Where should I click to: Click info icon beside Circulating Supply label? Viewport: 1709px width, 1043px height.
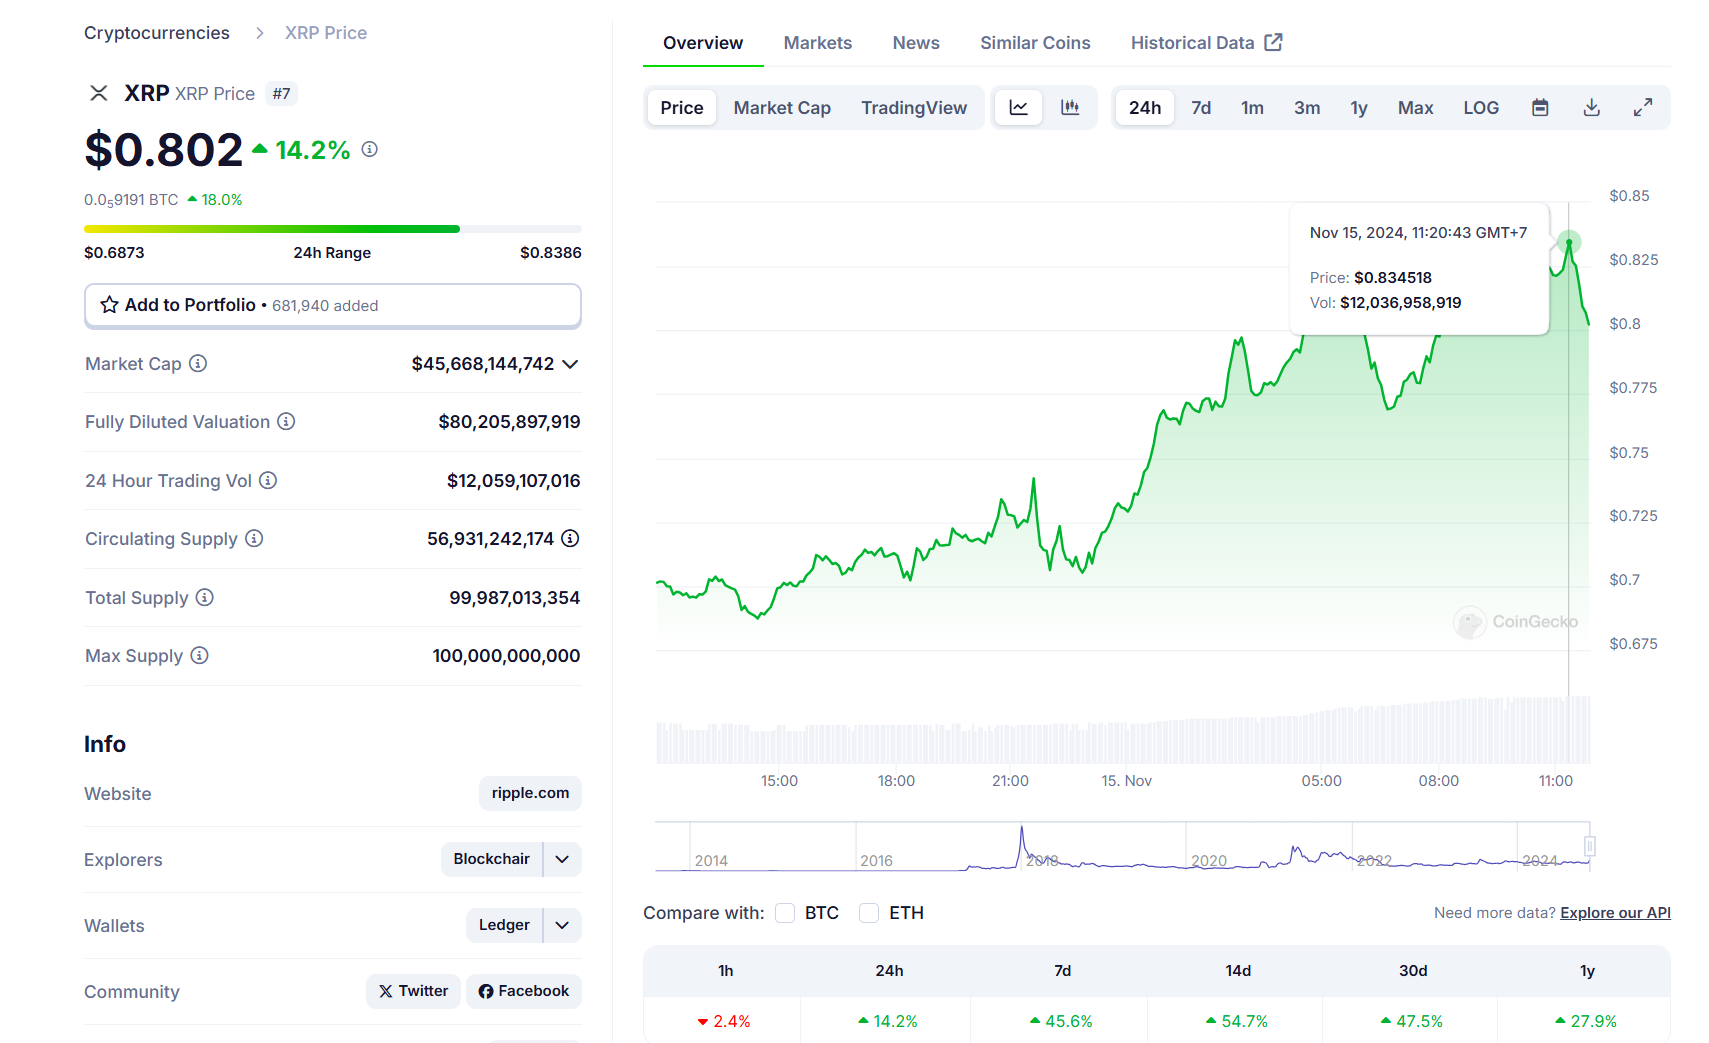[x=254, y=538]
